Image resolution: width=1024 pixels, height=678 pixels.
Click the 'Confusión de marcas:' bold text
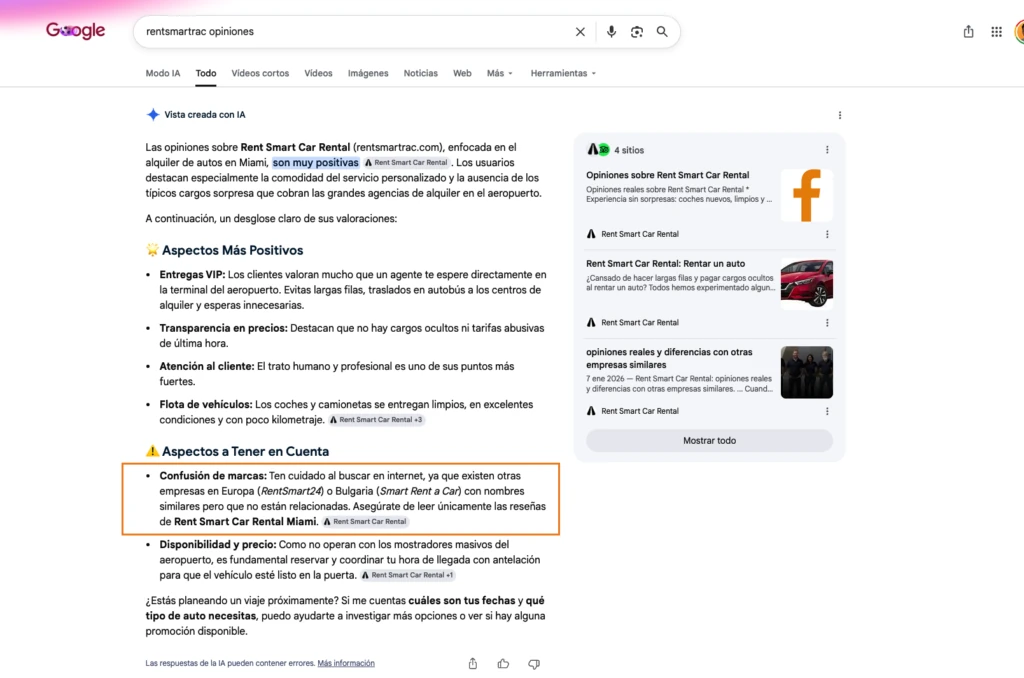213,476
